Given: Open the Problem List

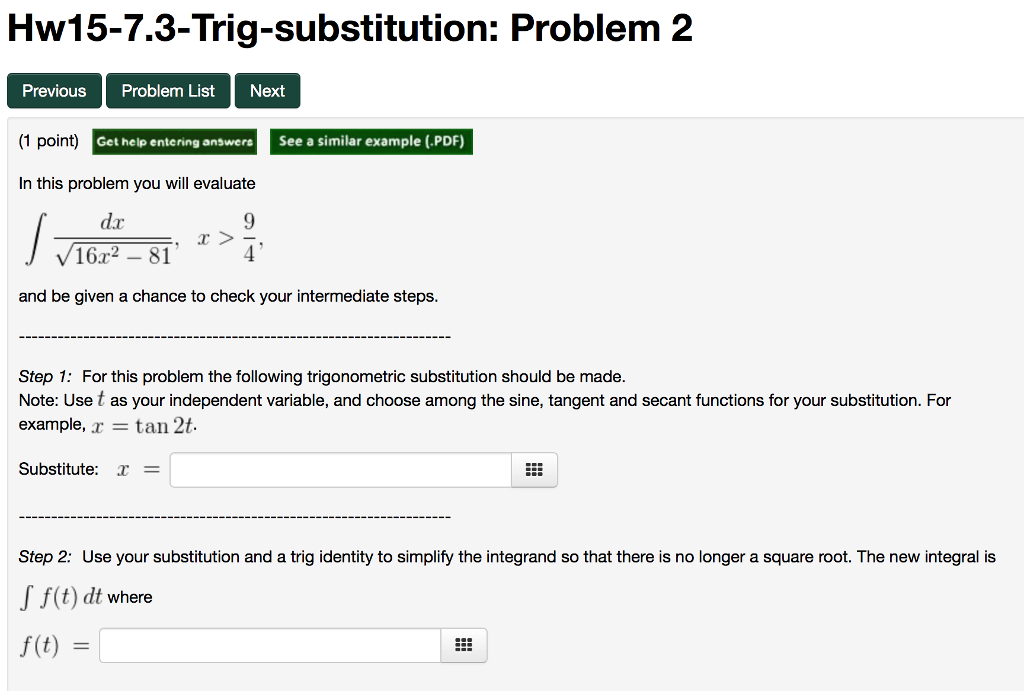Looking at the screenshot, I should click(167, 90).
